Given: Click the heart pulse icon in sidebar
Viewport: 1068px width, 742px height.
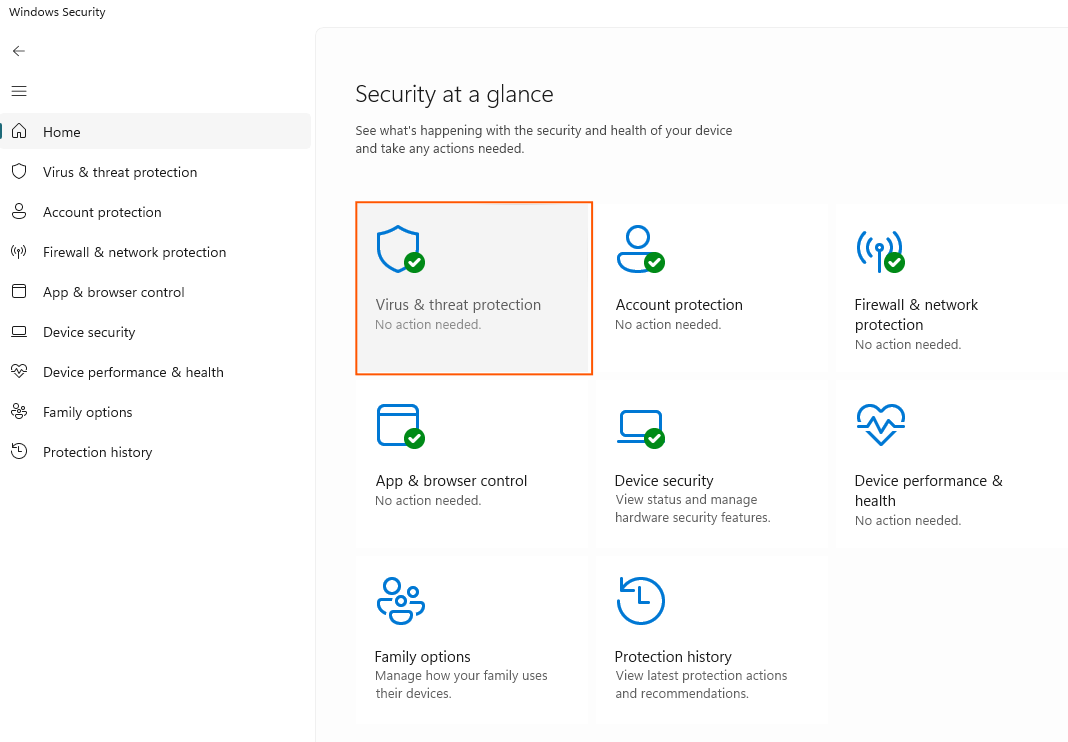Looking at the screenshot, I should [x=19, y=371].
